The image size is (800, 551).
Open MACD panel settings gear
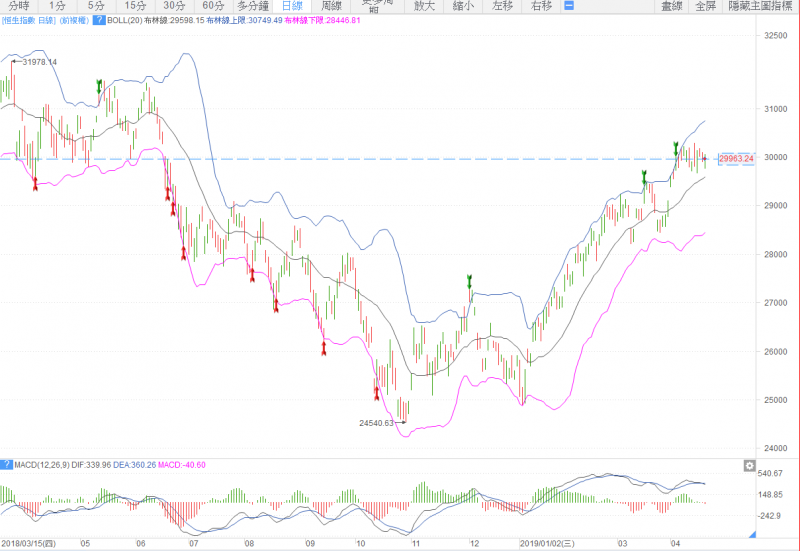click(x=748, y=465)
